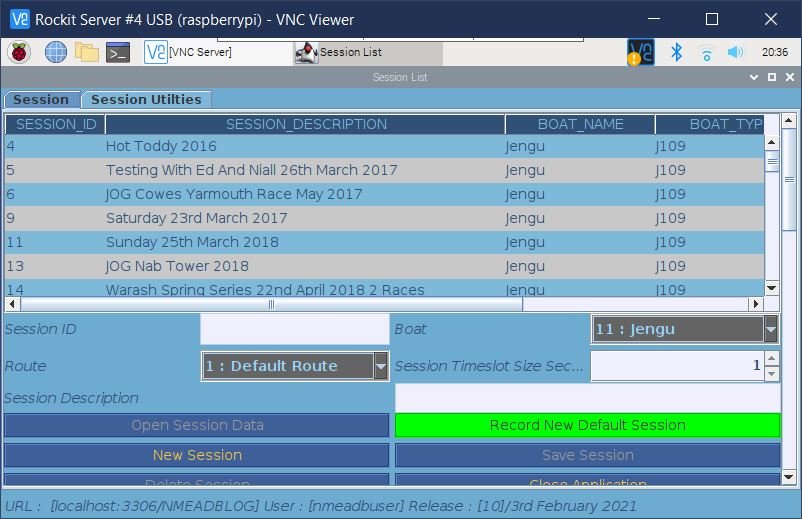
Task: Open the File Manager folder icon
Action: [86, 53]
